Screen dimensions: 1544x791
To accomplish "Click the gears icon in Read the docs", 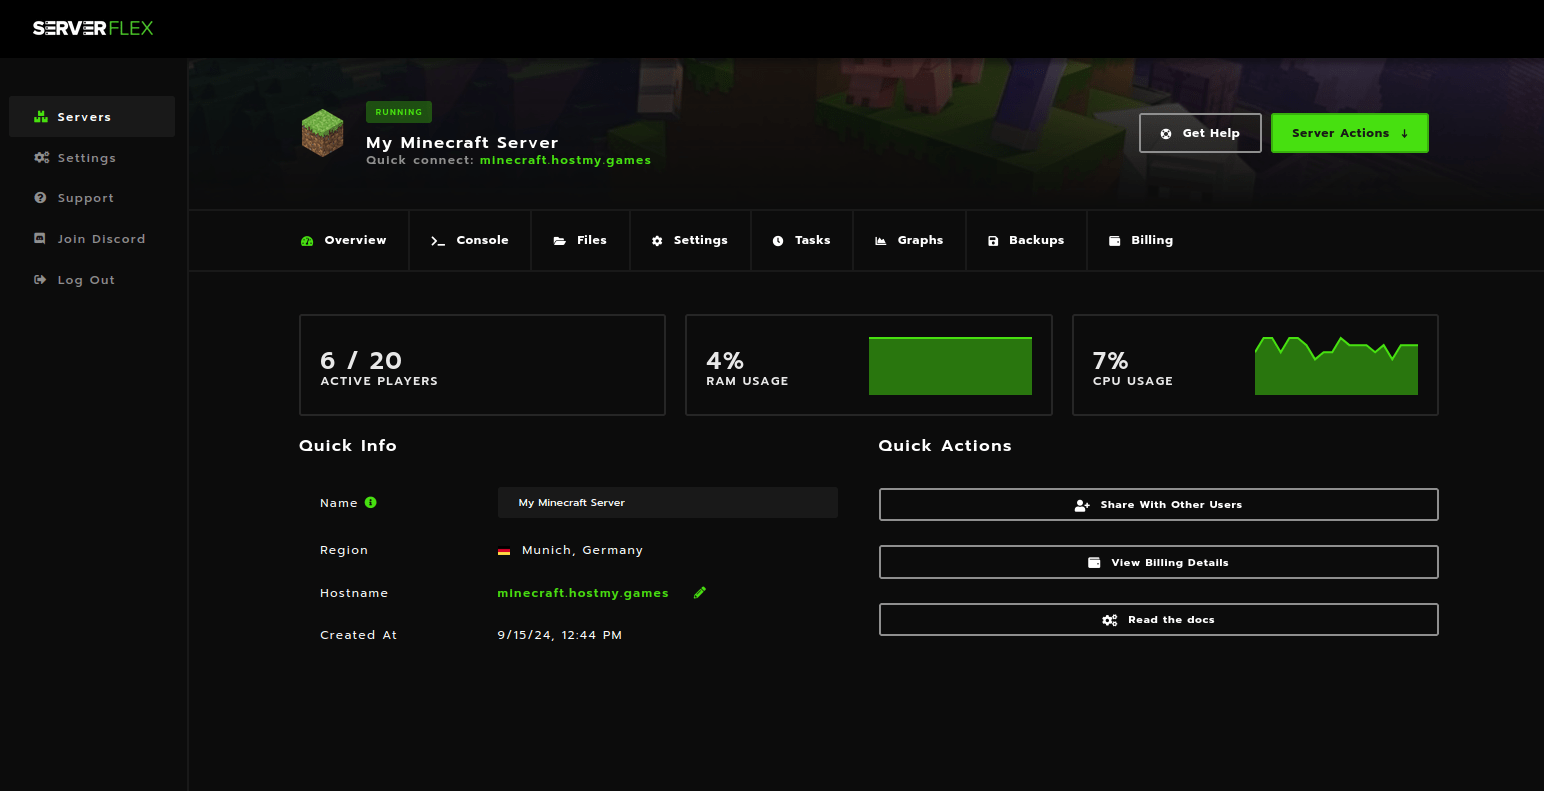I will 1110,620.
